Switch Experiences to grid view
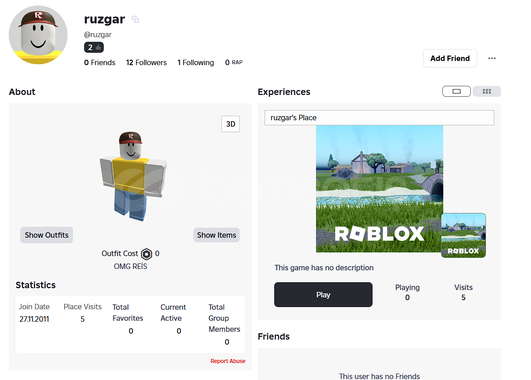531x380 pixels. [x=487, y=91]
